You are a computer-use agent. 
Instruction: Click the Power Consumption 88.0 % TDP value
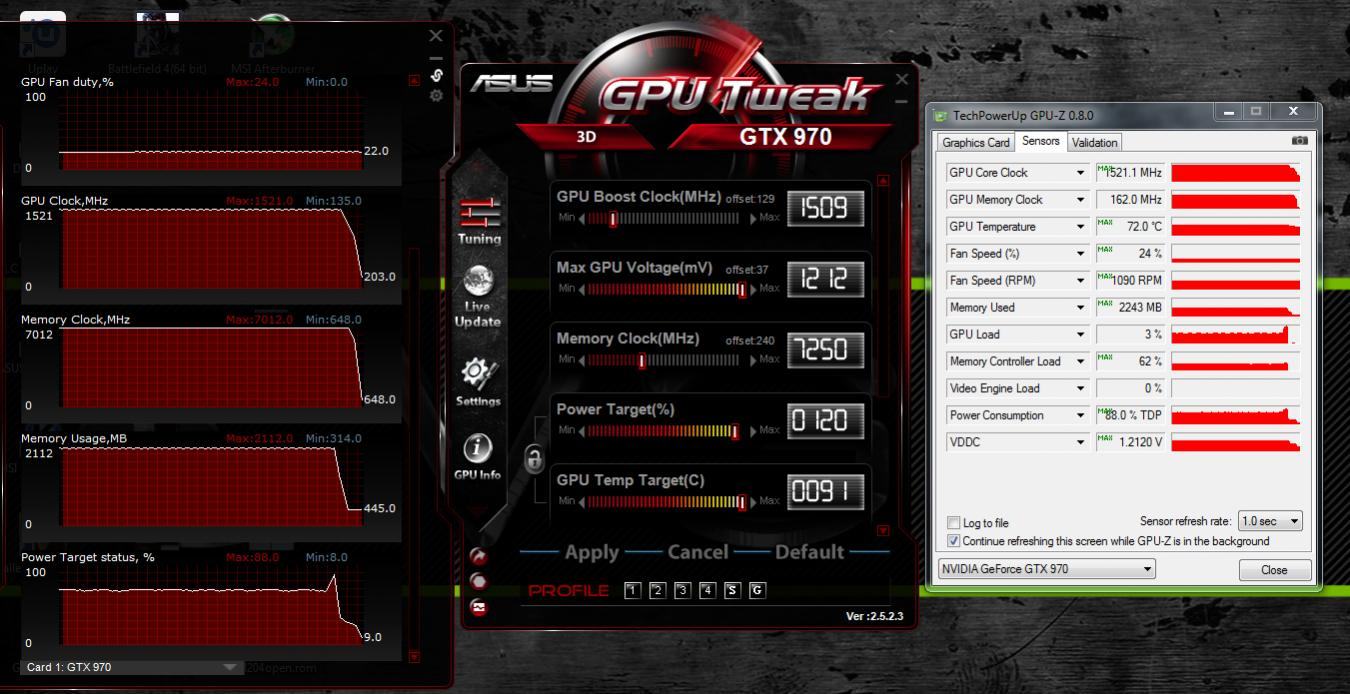pyautogui.click(x=1131, y=415)
